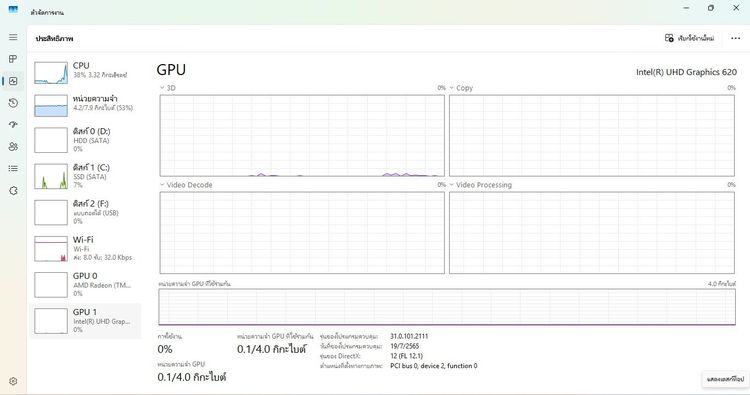Open the Startup apps page icon

click(x=13, y=125)
